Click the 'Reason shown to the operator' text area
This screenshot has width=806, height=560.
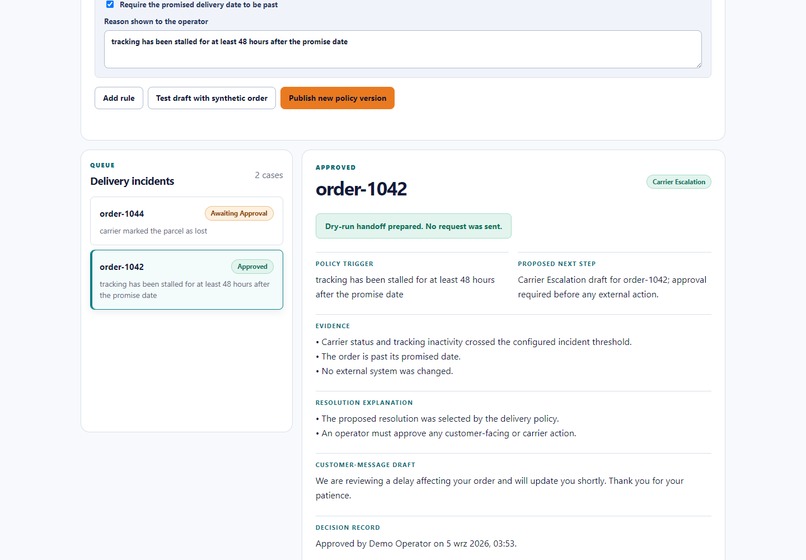pyautogui.click(x=402, y=49)
